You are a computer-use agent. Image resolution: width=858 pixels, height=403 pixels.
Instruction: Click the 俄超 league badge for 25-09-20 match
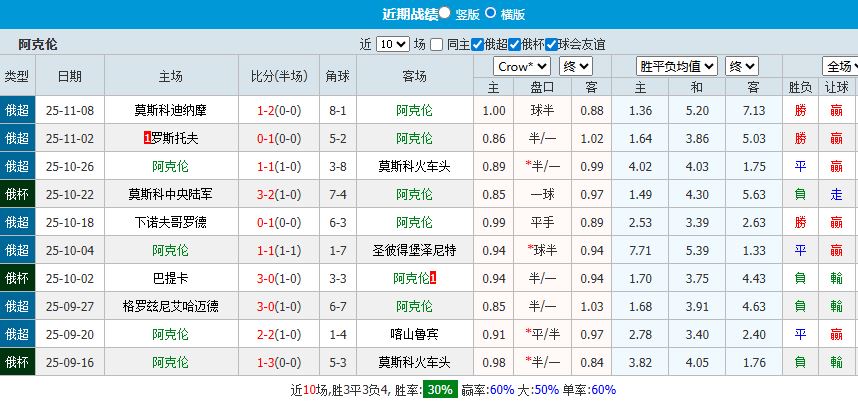click(x=17, y=334)
